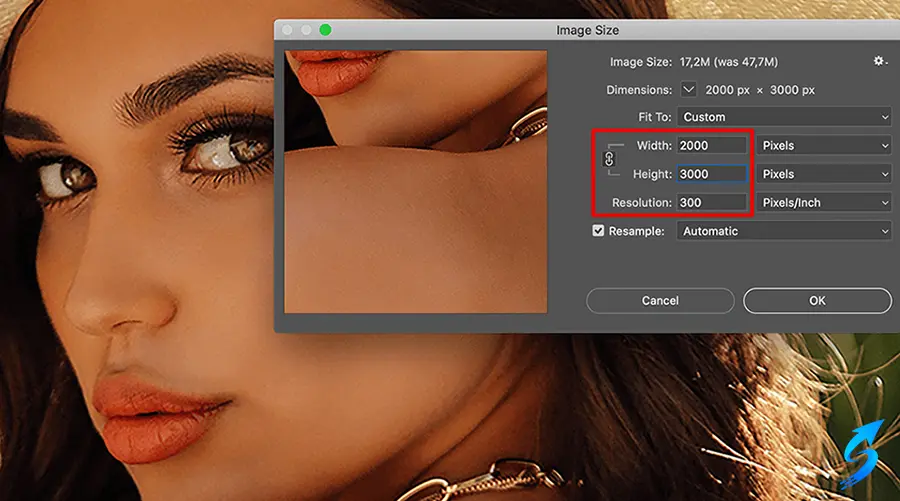Click the gray minimize button in the dialog
Image resolution: width=900 pixels, height=501 pixels.
coord(306,30)
